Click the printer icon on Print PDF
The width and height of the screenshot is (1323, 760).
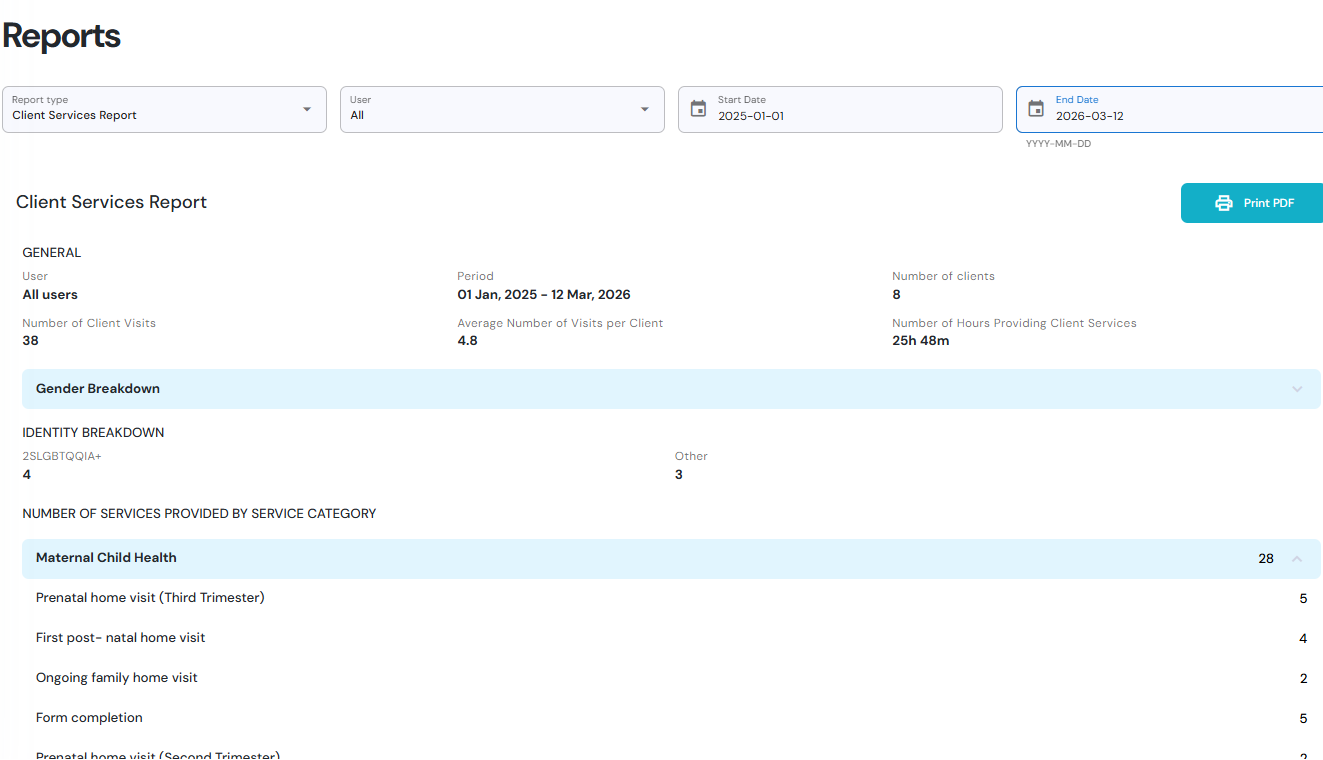(x=1224, y=203)
